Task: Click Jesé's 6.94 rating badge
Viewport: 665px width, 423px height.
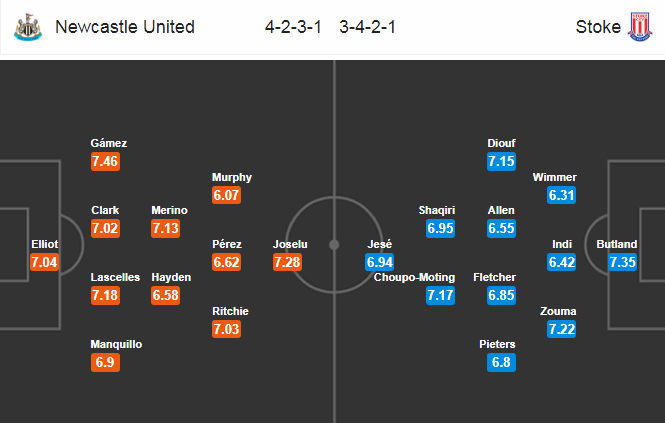Action: click(x=380, y=262)
